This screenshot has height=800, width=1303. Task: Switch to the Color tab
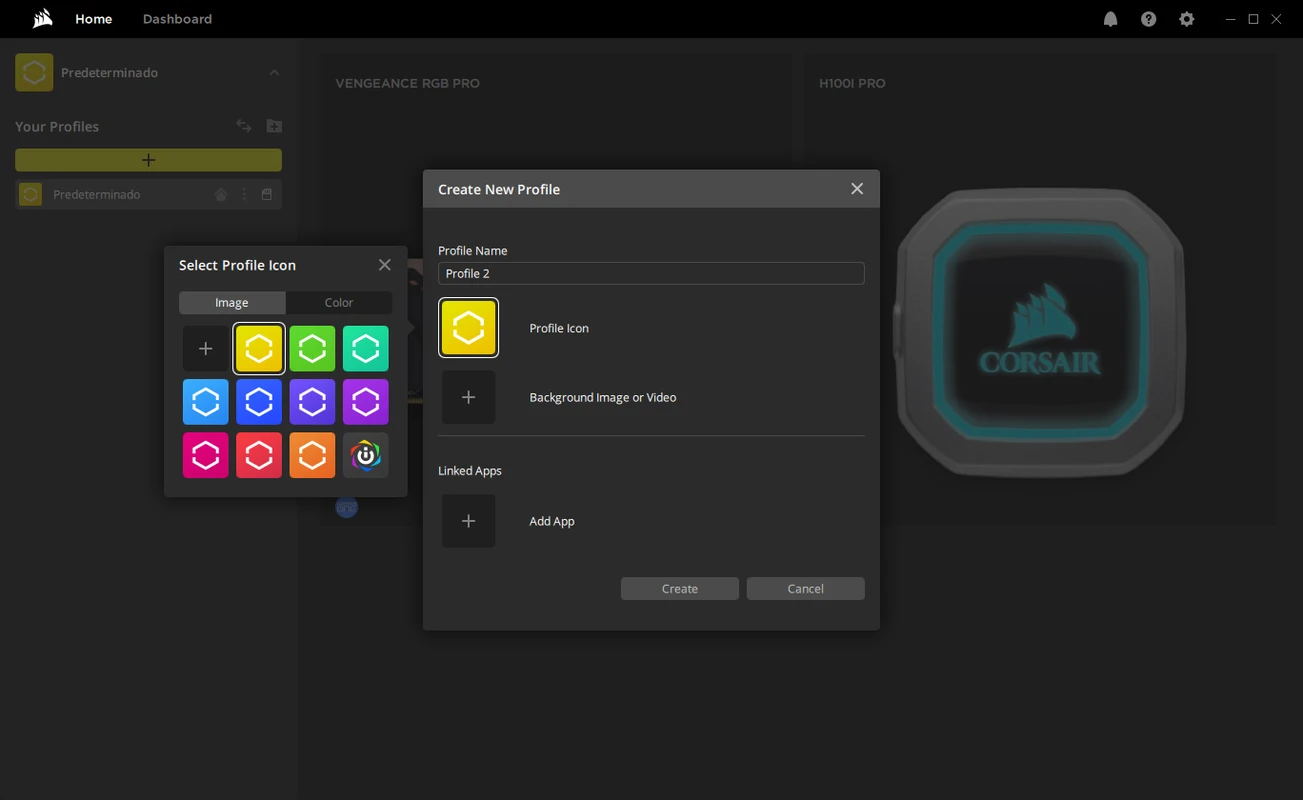point(338,302)
